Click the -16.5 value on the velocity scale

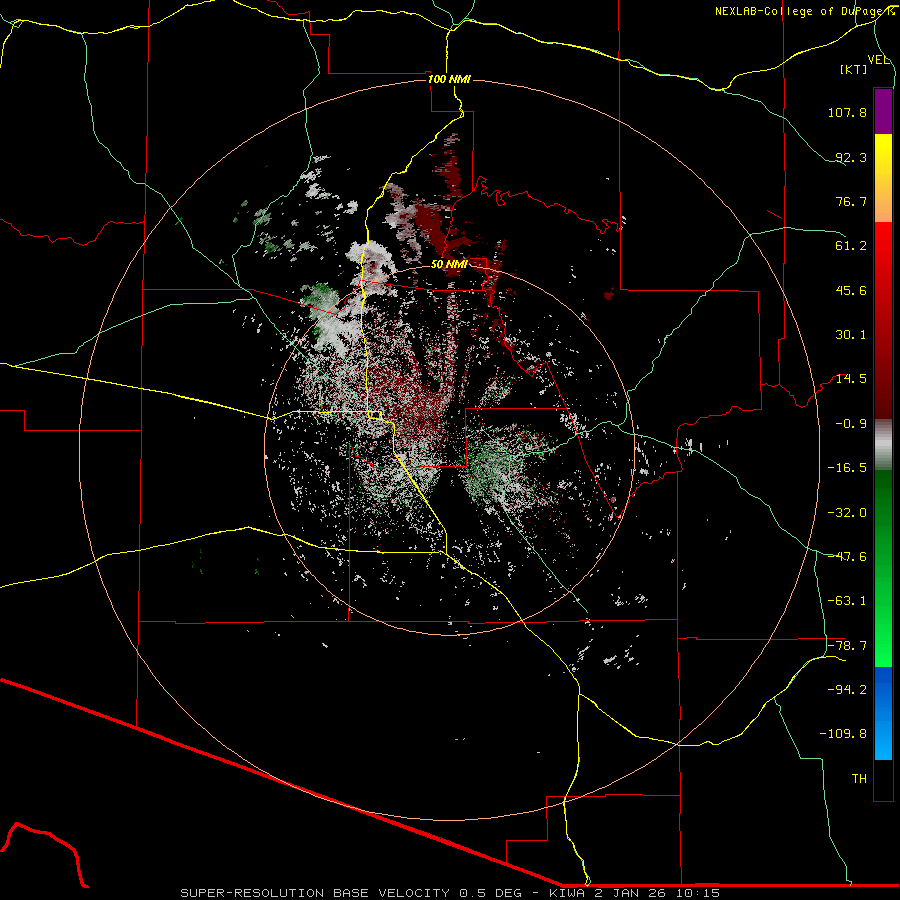[847, 468]
